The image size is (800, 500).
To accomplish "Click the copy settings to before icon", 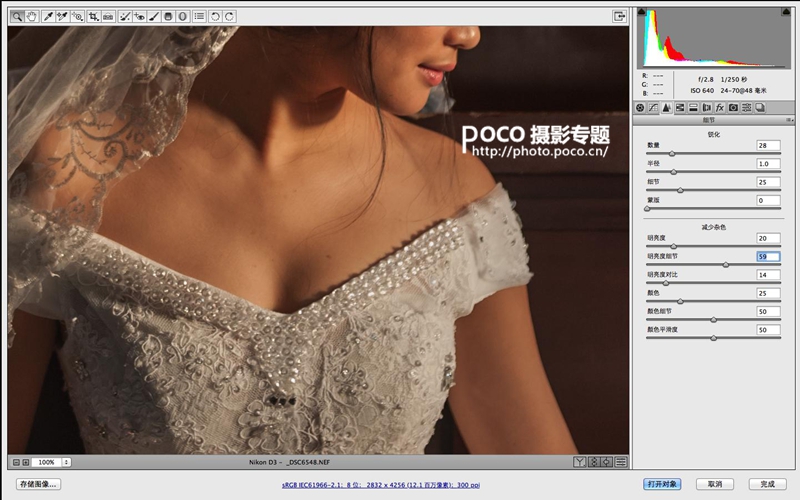I will tap(607, 462).
